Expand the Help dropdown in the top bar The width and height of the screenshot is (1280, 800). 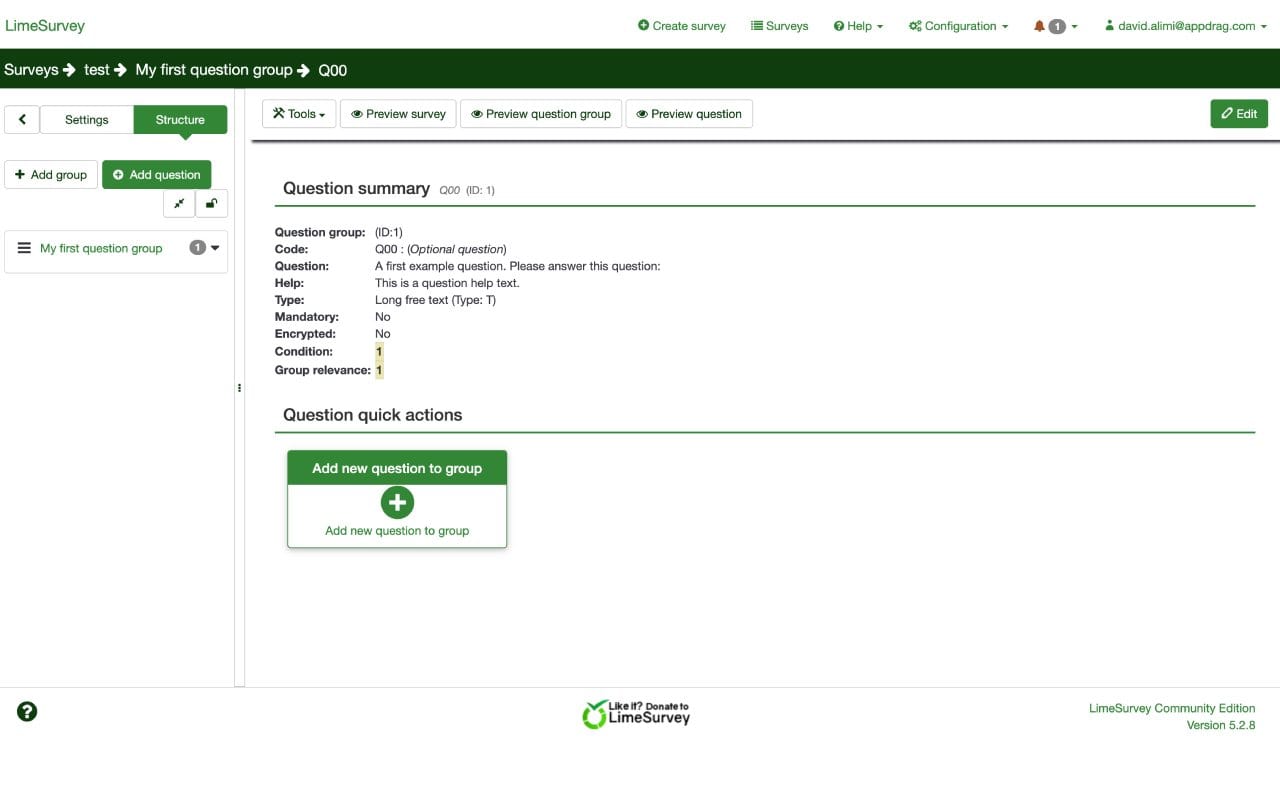click(857, 26)
